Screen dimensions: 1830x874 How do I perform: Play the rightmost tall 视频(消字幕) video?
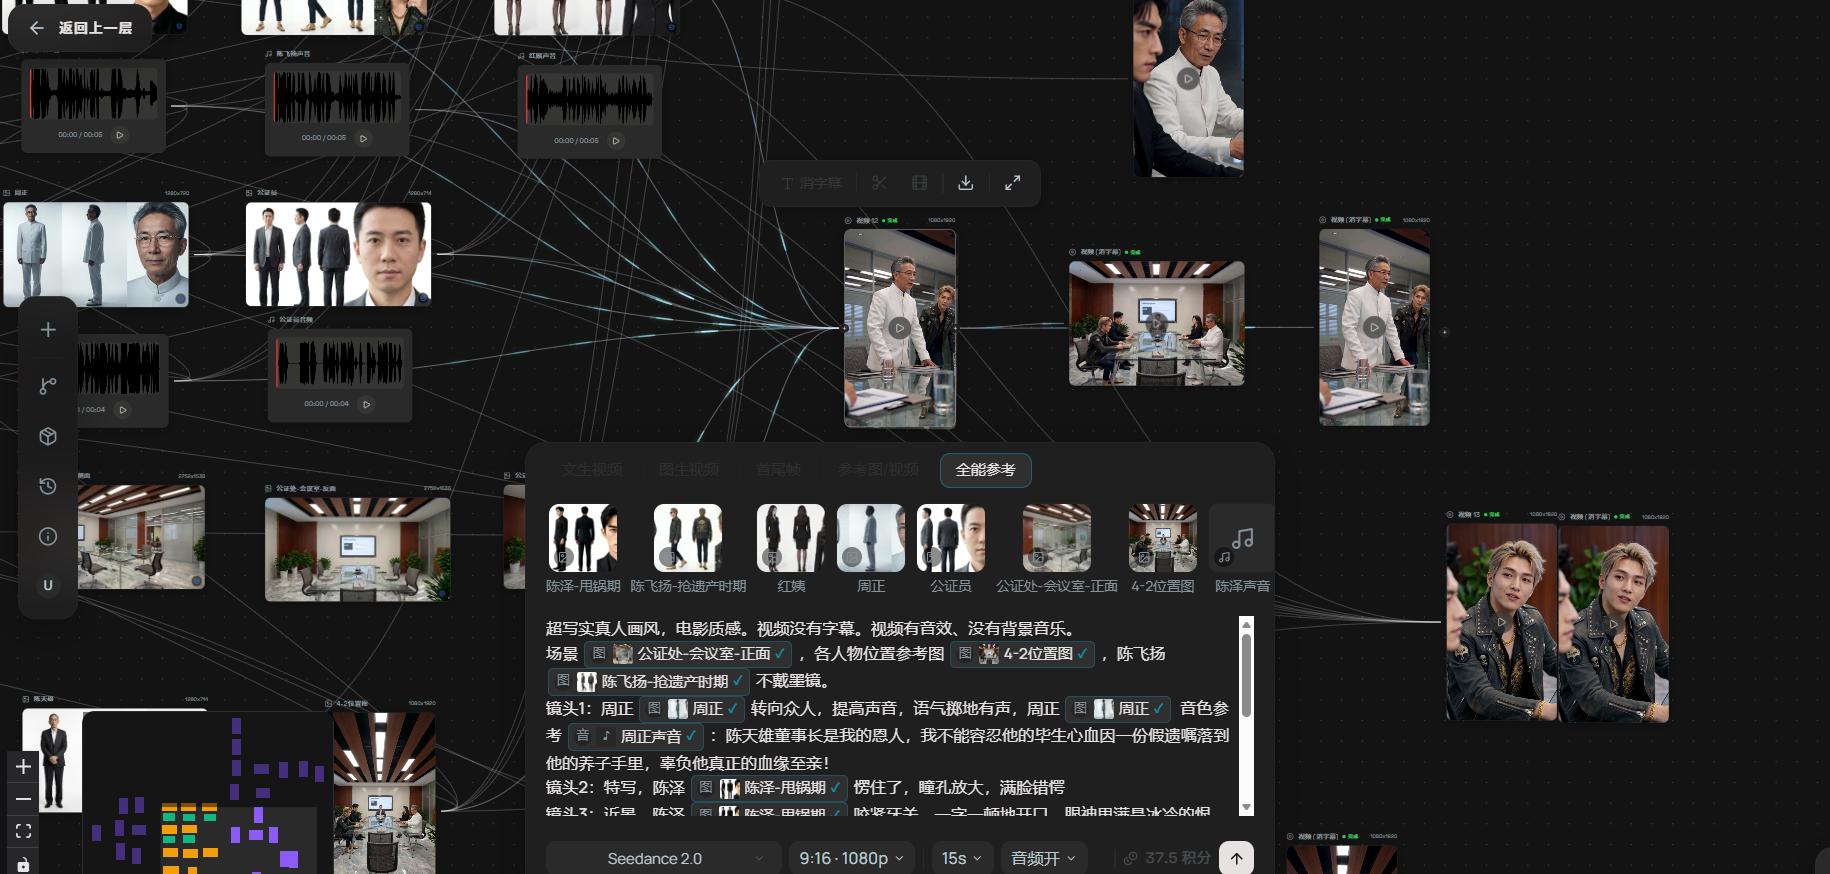[1374, 327]
